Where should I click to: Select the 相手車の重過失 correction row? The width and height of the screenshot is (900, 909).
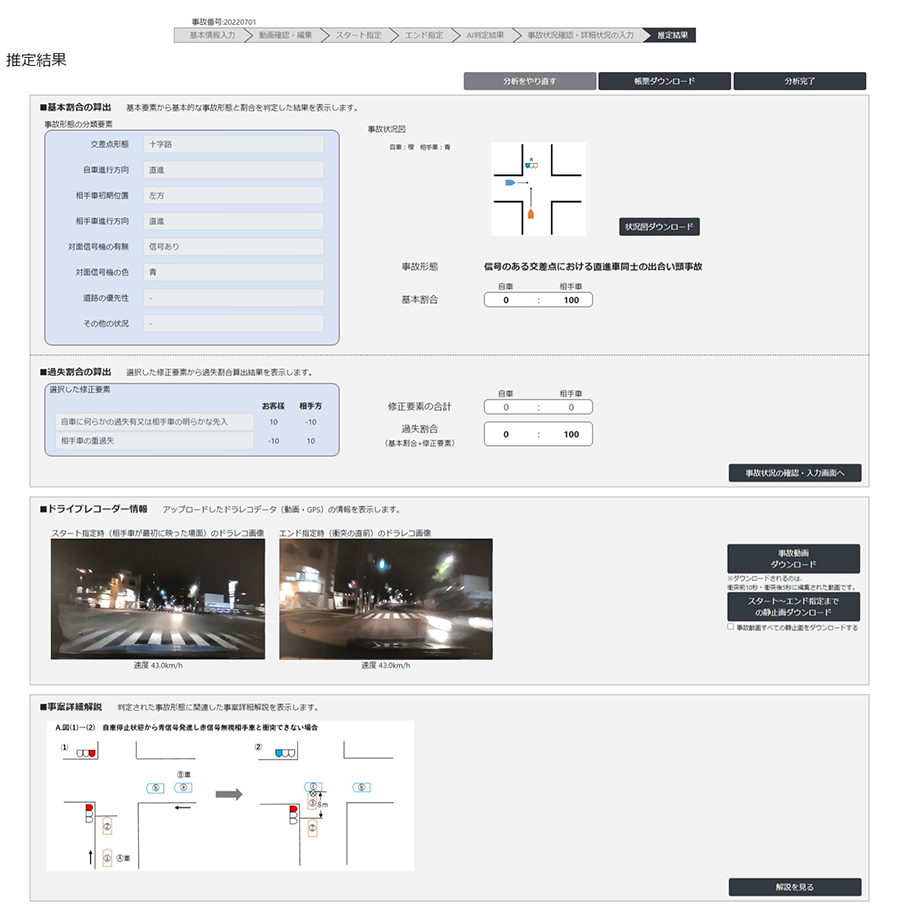(x=155, y=441)
